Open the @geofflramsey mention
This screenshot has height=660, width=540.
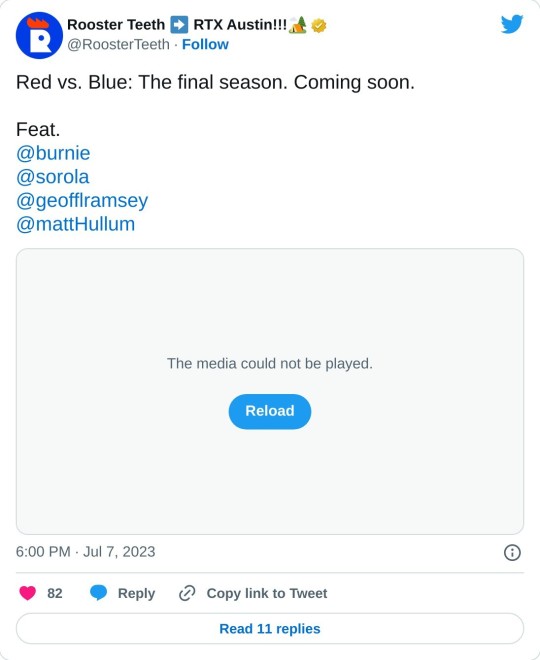click(x=82, y=201)
